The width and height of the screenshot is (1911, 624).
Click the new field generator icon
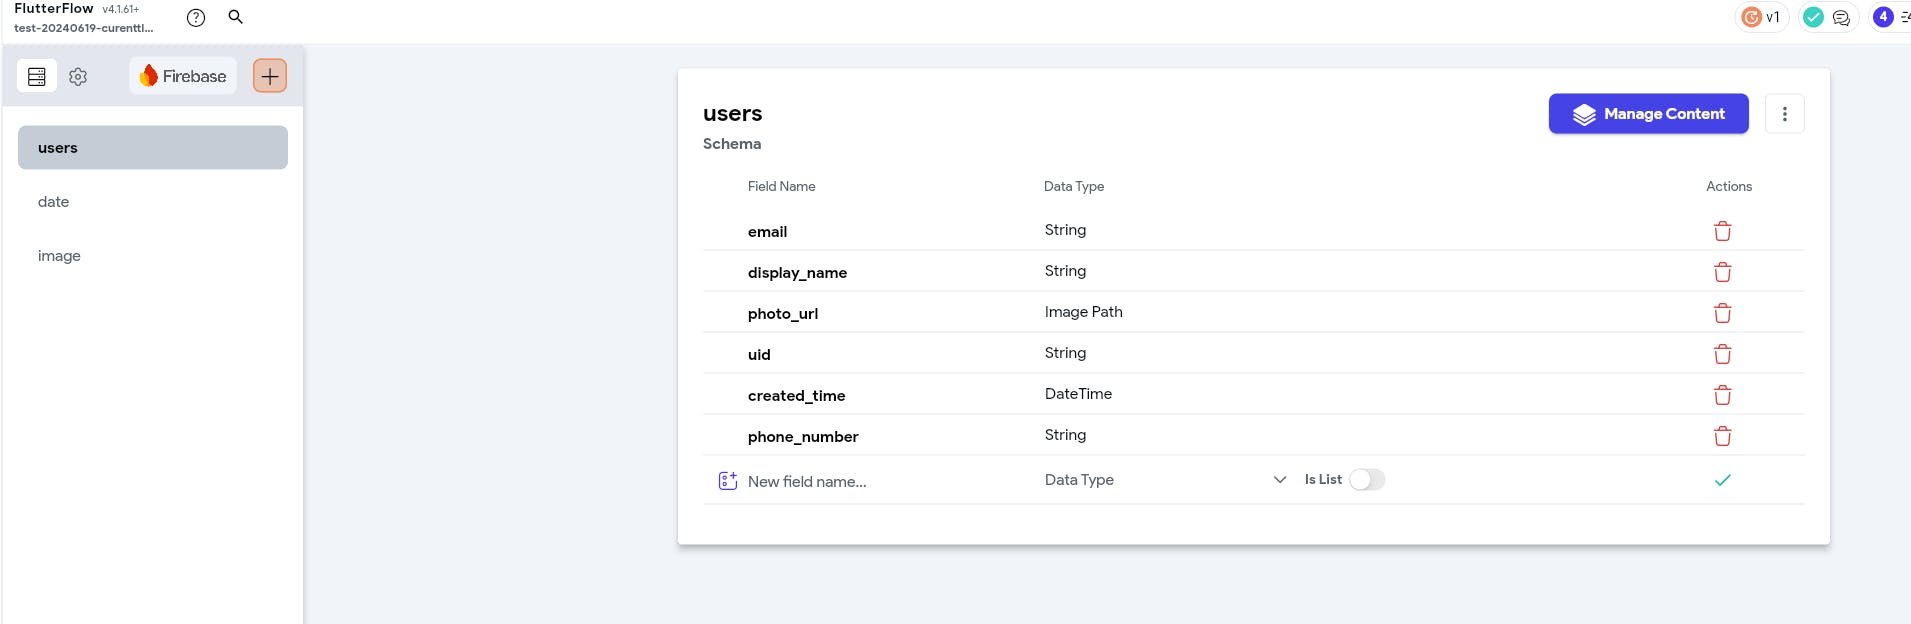click(728, 481)
